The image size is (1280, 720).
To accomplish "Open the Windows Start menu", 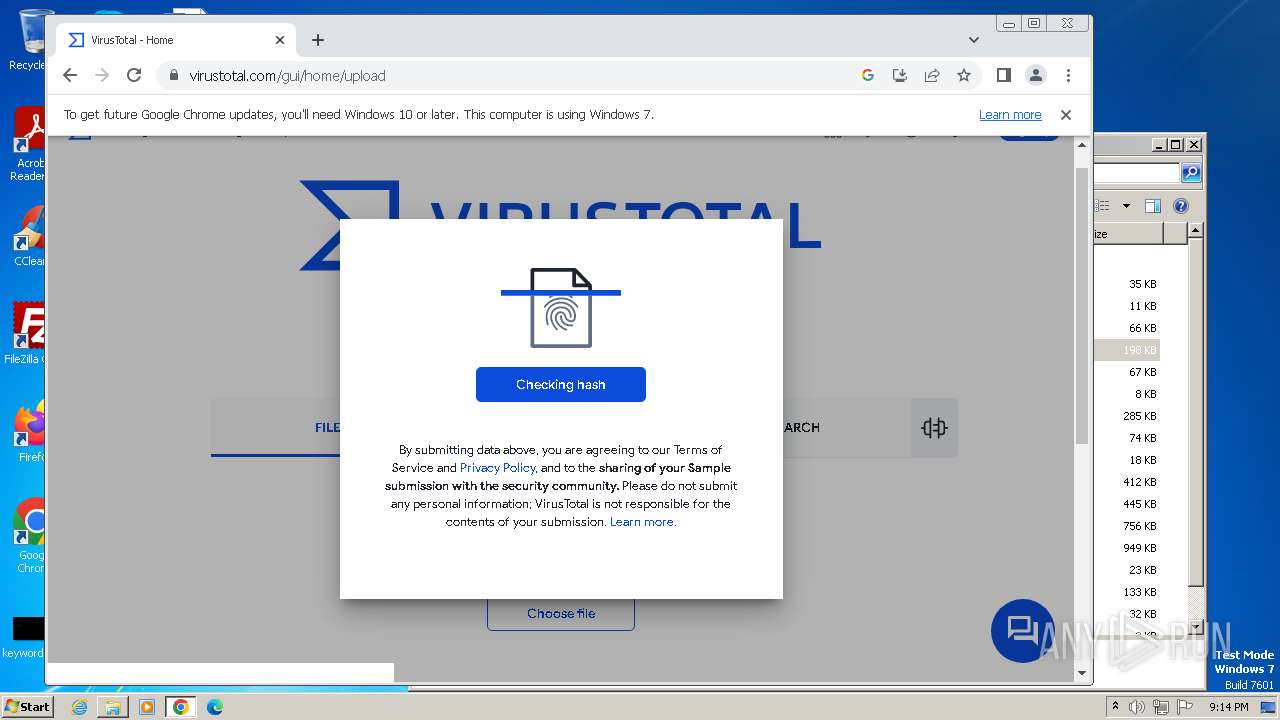I will tap(27, 706).
